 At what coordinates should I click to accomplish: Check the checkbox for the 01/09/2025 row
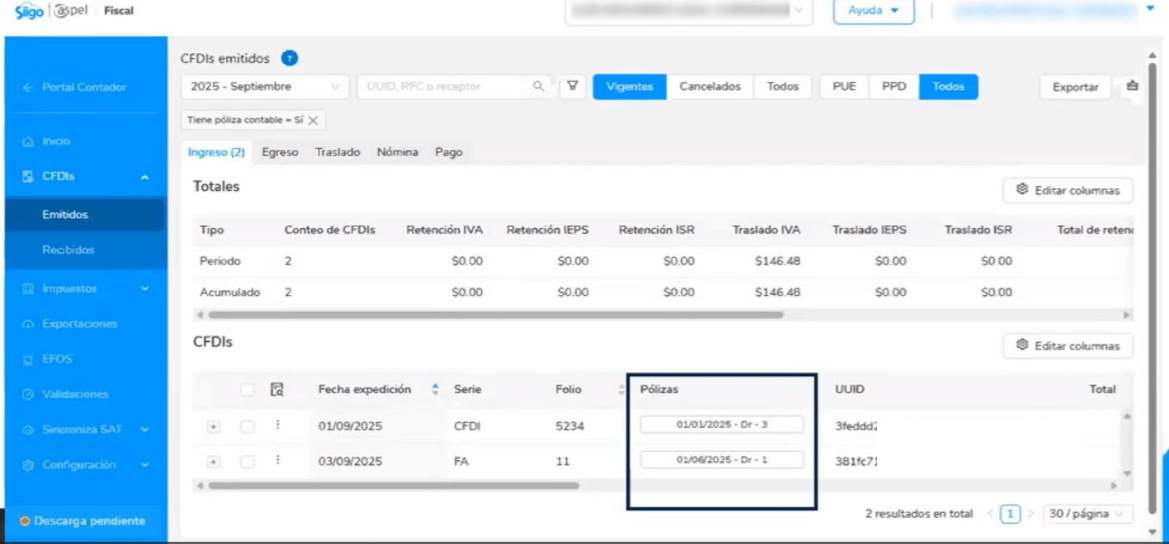click(x=248, y=426)
